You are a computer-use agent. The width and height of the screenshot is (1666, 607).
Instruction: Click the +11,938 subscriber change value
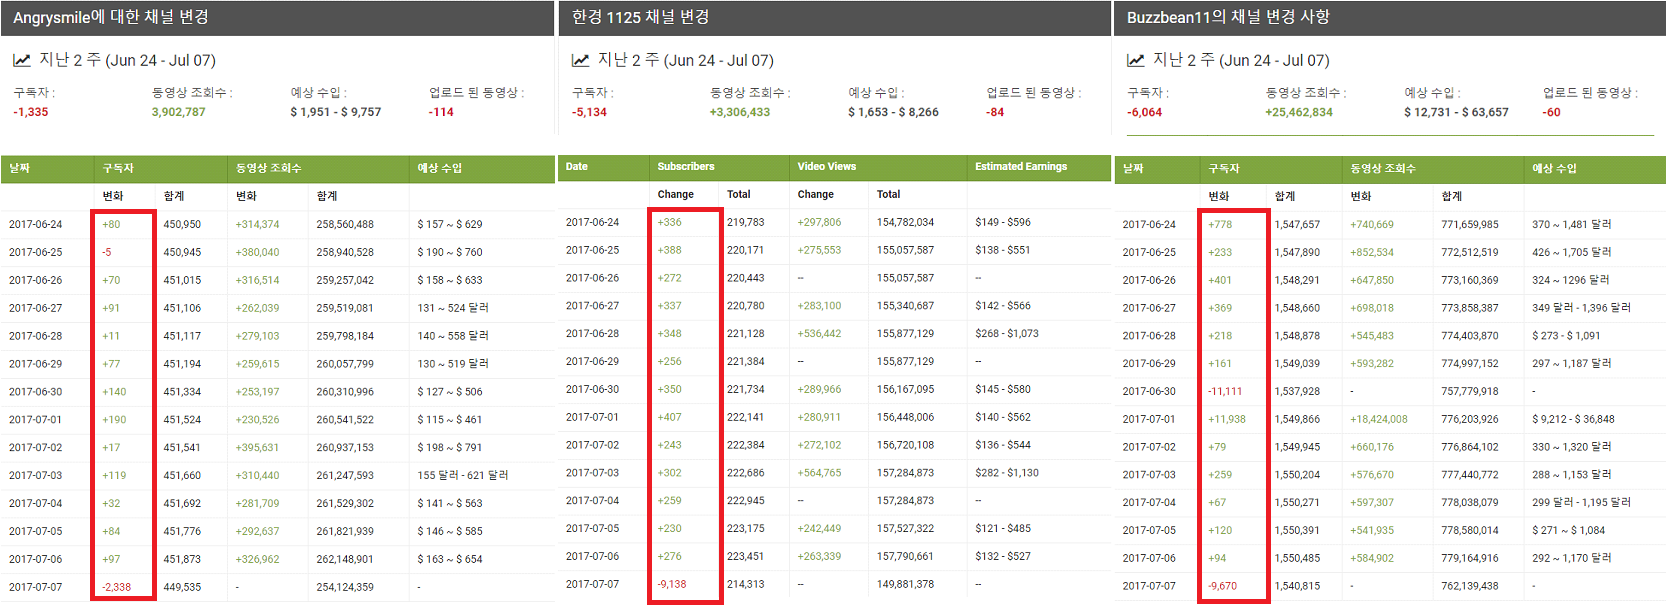[1227, 419]
